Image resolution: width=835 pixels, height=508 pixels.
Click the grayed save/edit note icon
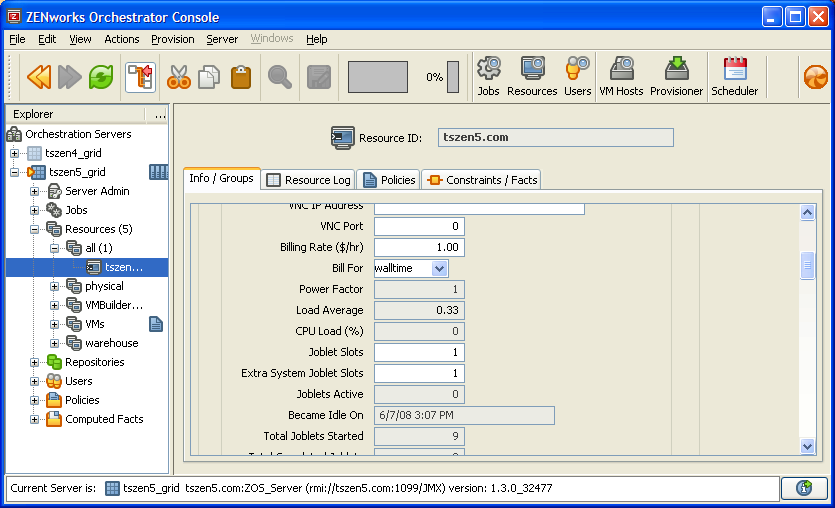[319, 77]
